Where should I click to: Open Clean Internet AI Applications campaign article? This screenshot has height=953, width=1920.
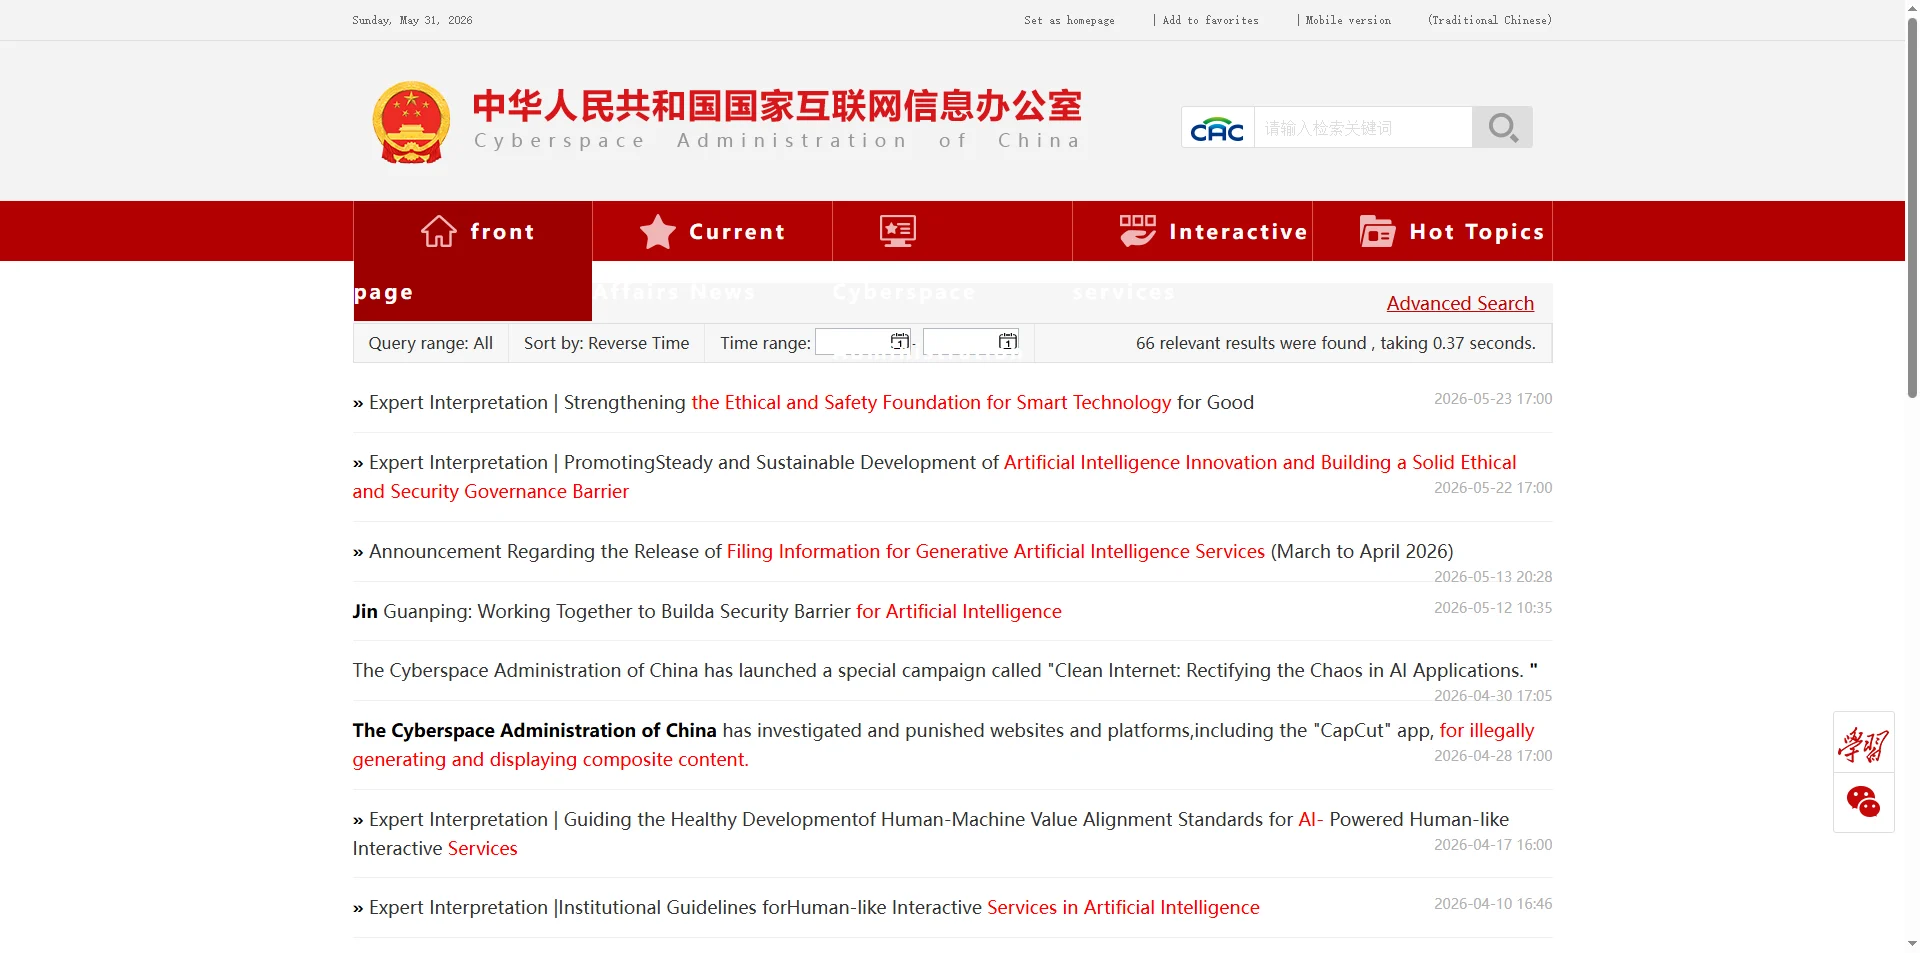[x=945, y=670]
